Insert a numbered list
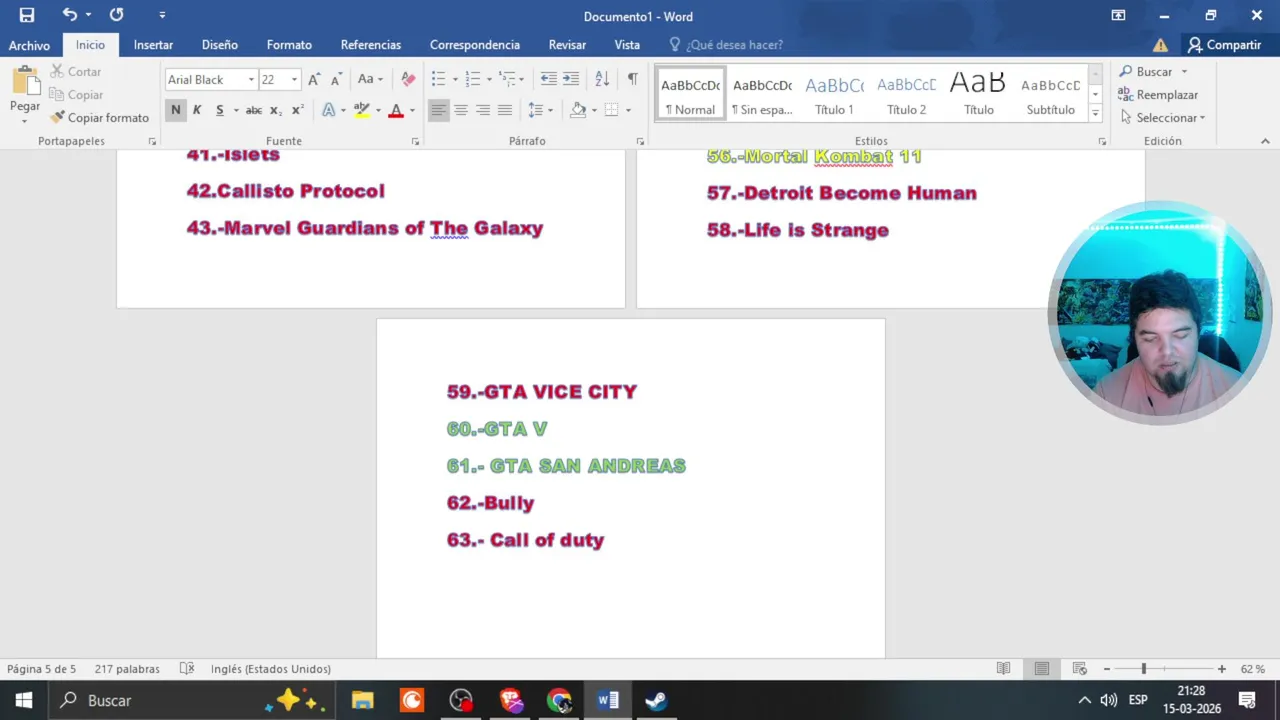Viewport: 1280px width, 720px height. pos(473,79)
